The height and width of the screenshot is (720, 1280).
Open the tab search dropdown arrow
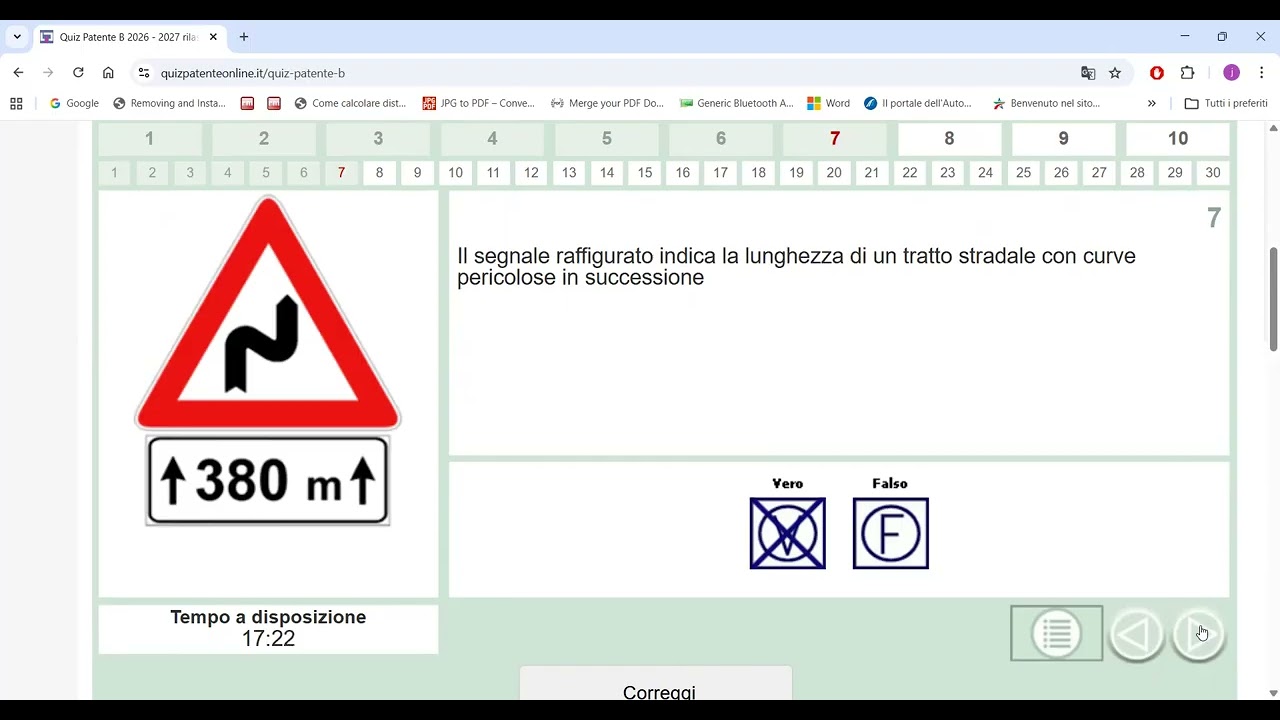click(17, 37)
